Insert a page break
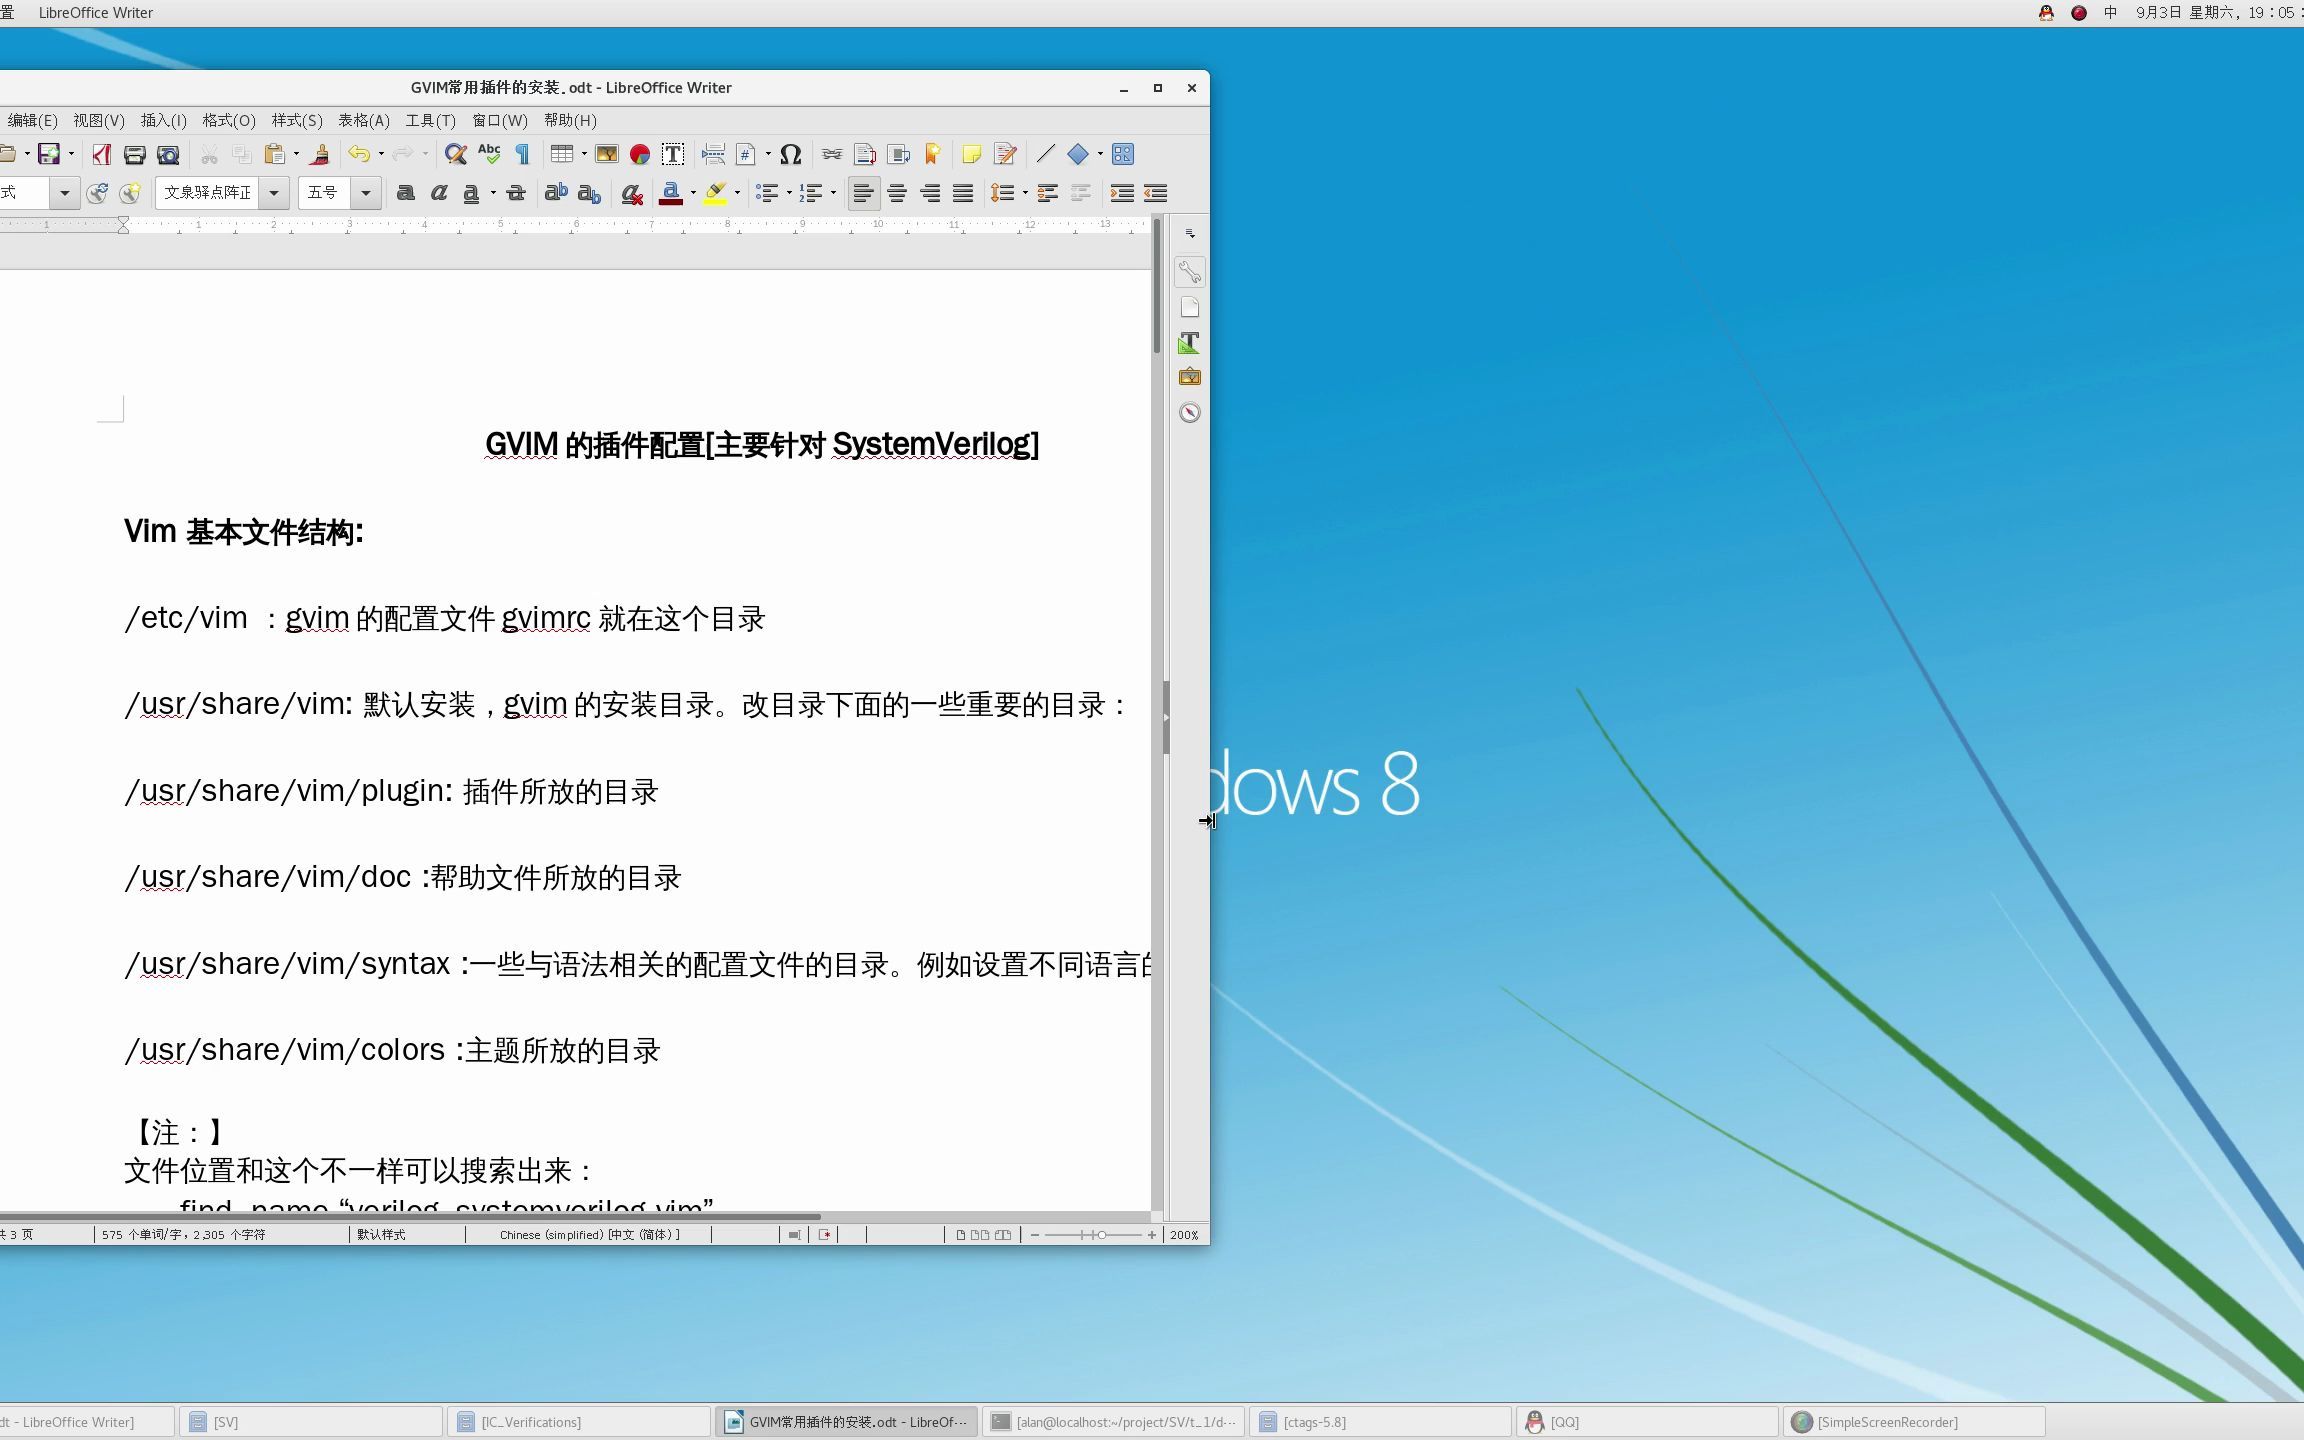This screenshot has height=1440, width=2304. 713,154
